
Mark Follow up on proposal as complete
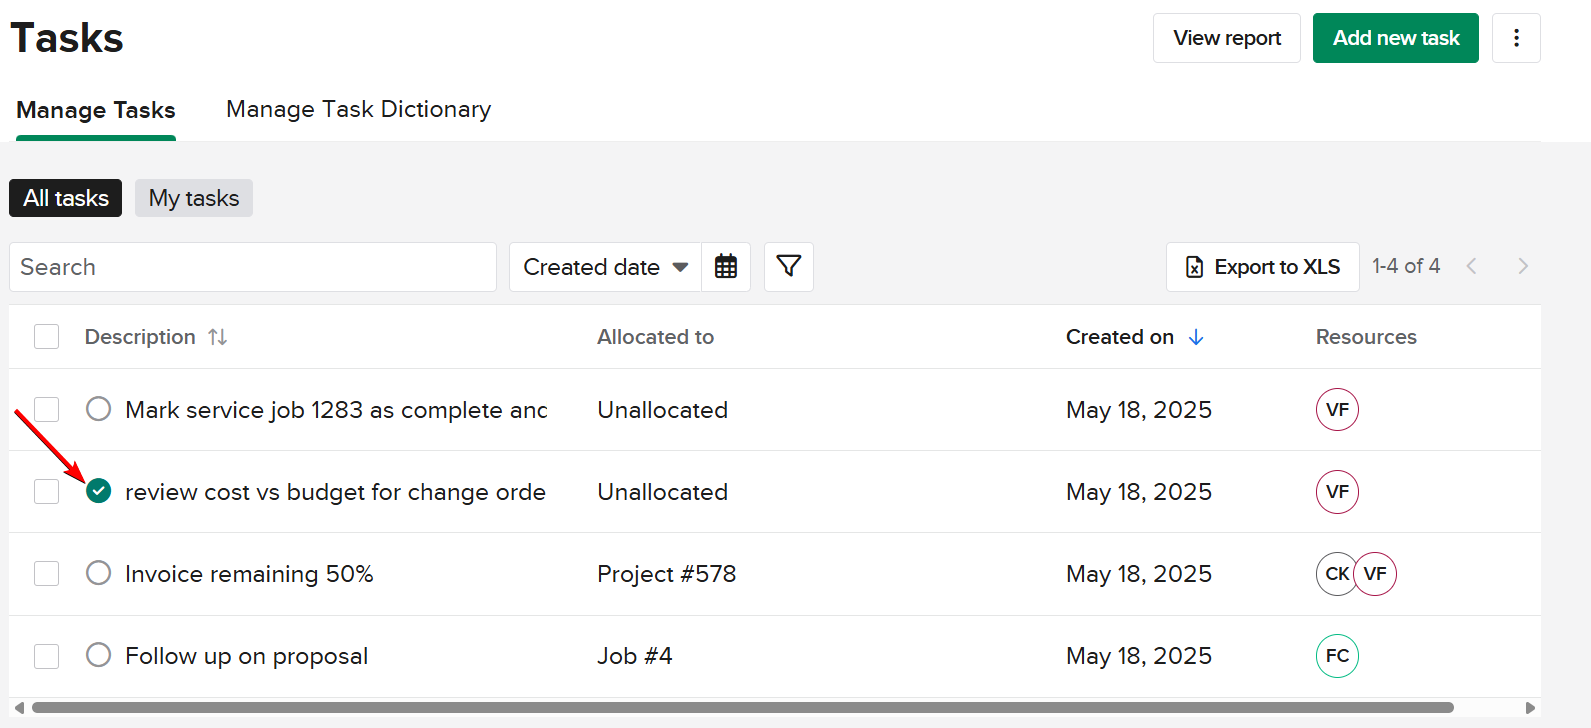click(98, 656)
